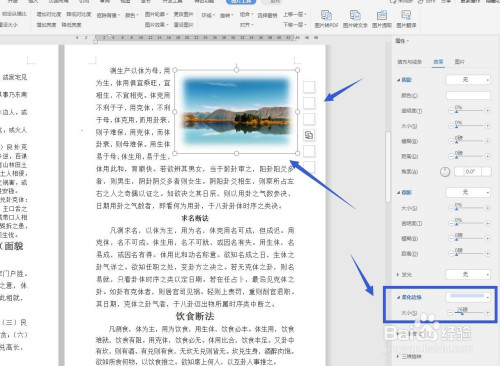Click minus icon of reflection 大小 slider
Screen dimensions: 500x366
pyautogui.click(x=451, y=208)
